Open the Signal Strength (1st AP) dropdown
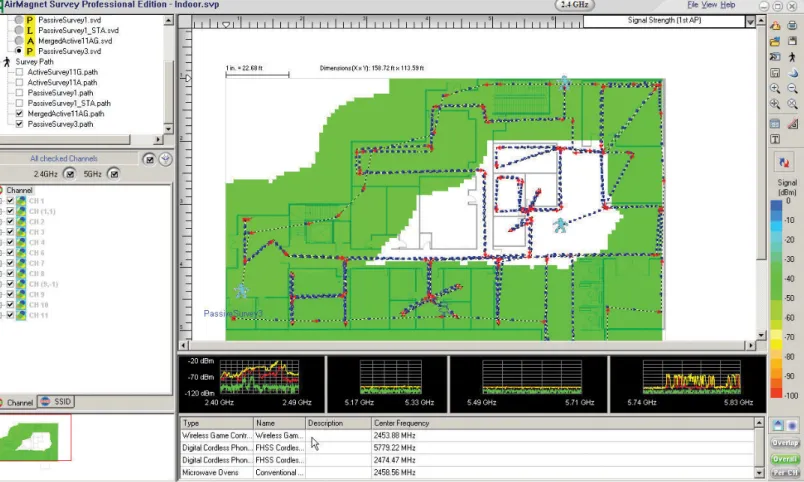 click(750, 21)
